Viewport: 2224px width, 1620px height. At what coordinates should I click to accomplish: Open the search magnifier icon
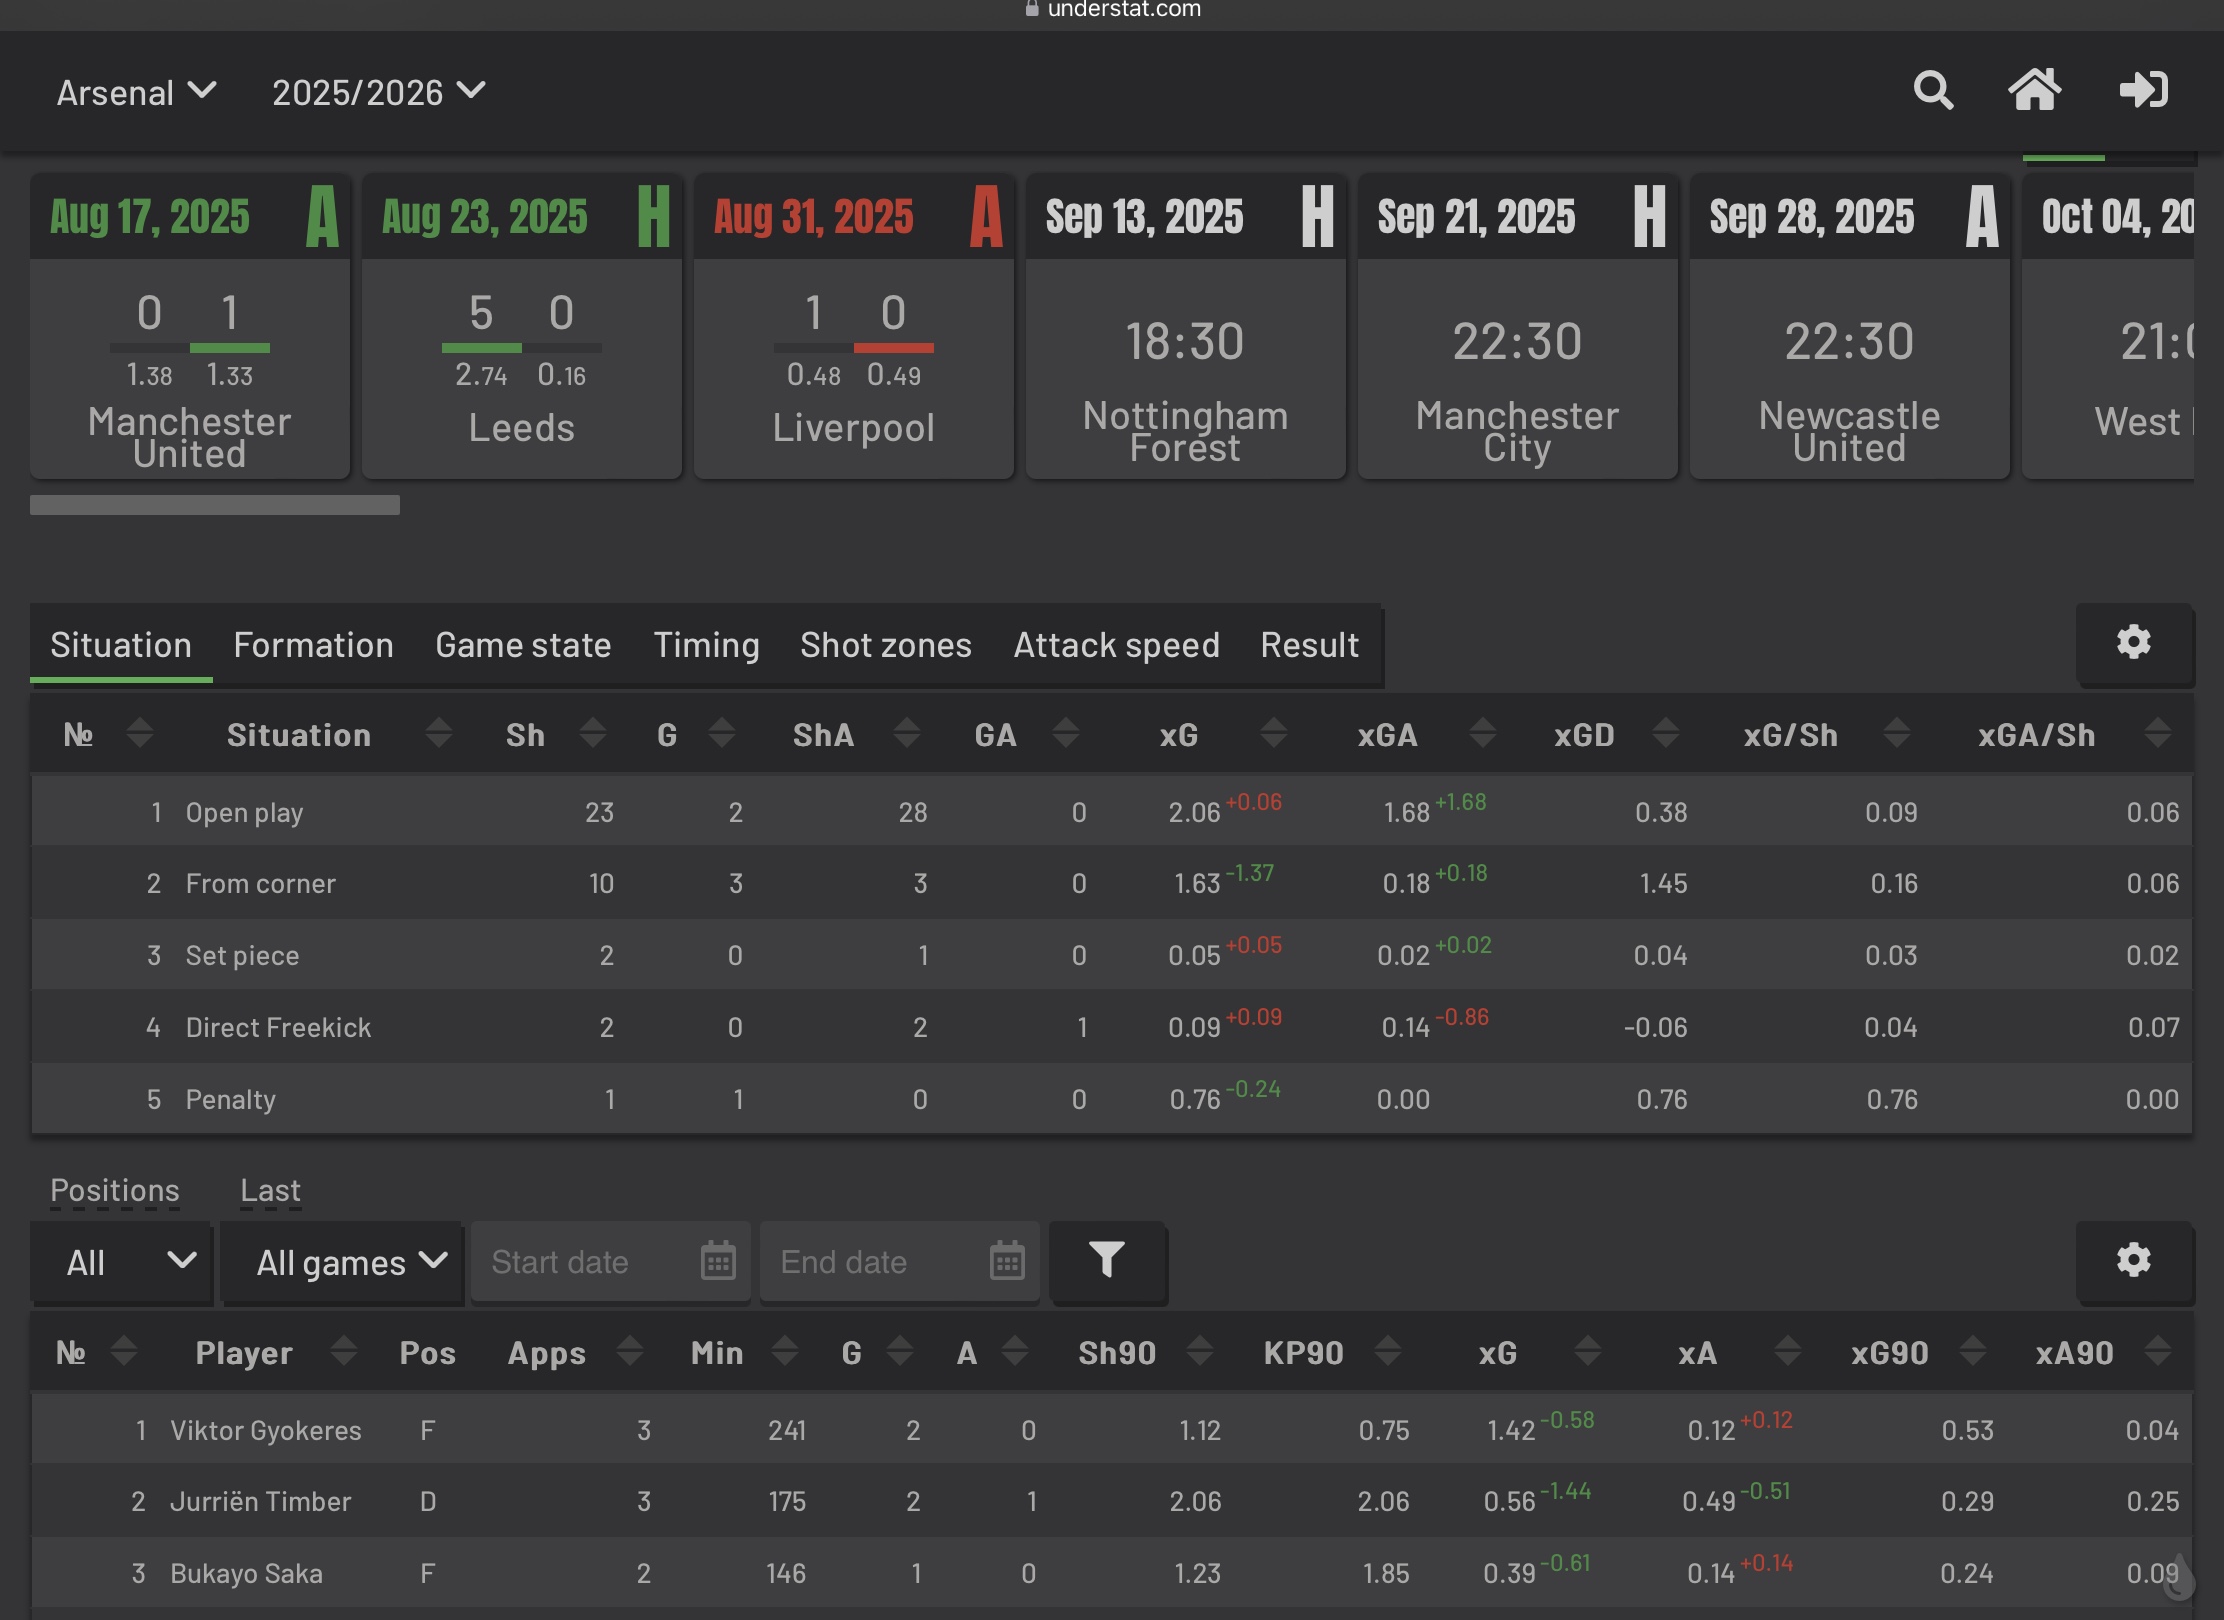1932,91
